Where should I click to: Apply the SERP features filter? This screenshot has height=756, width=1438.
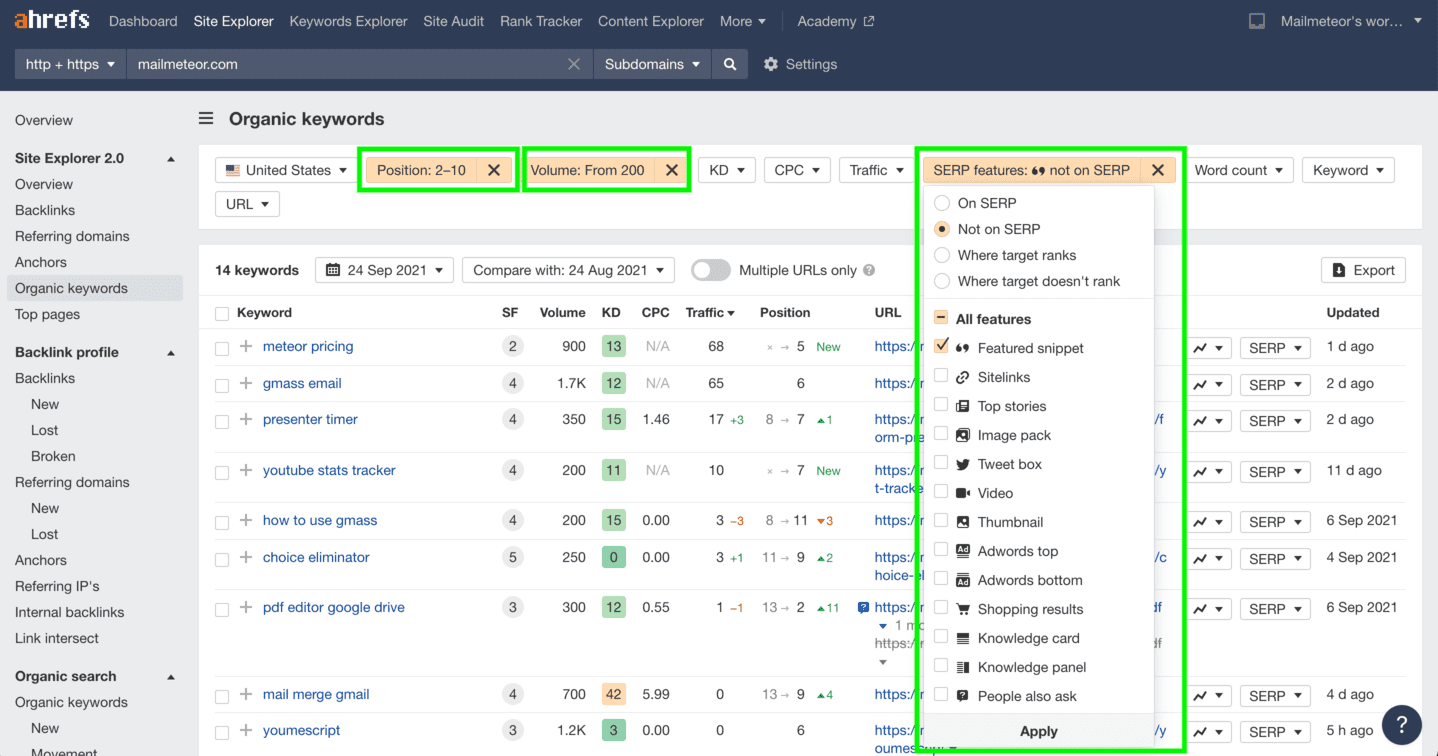[x=1038, y=731]
